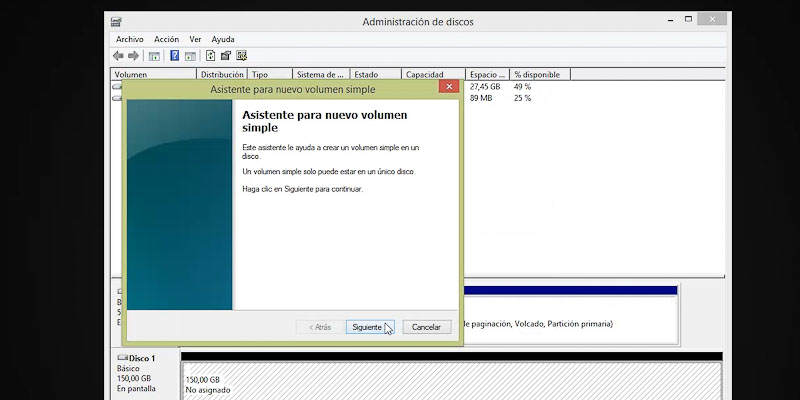The image size is (800, 400).
Task: Toggle the action pane toolbar icon
Action: point(190,56)
